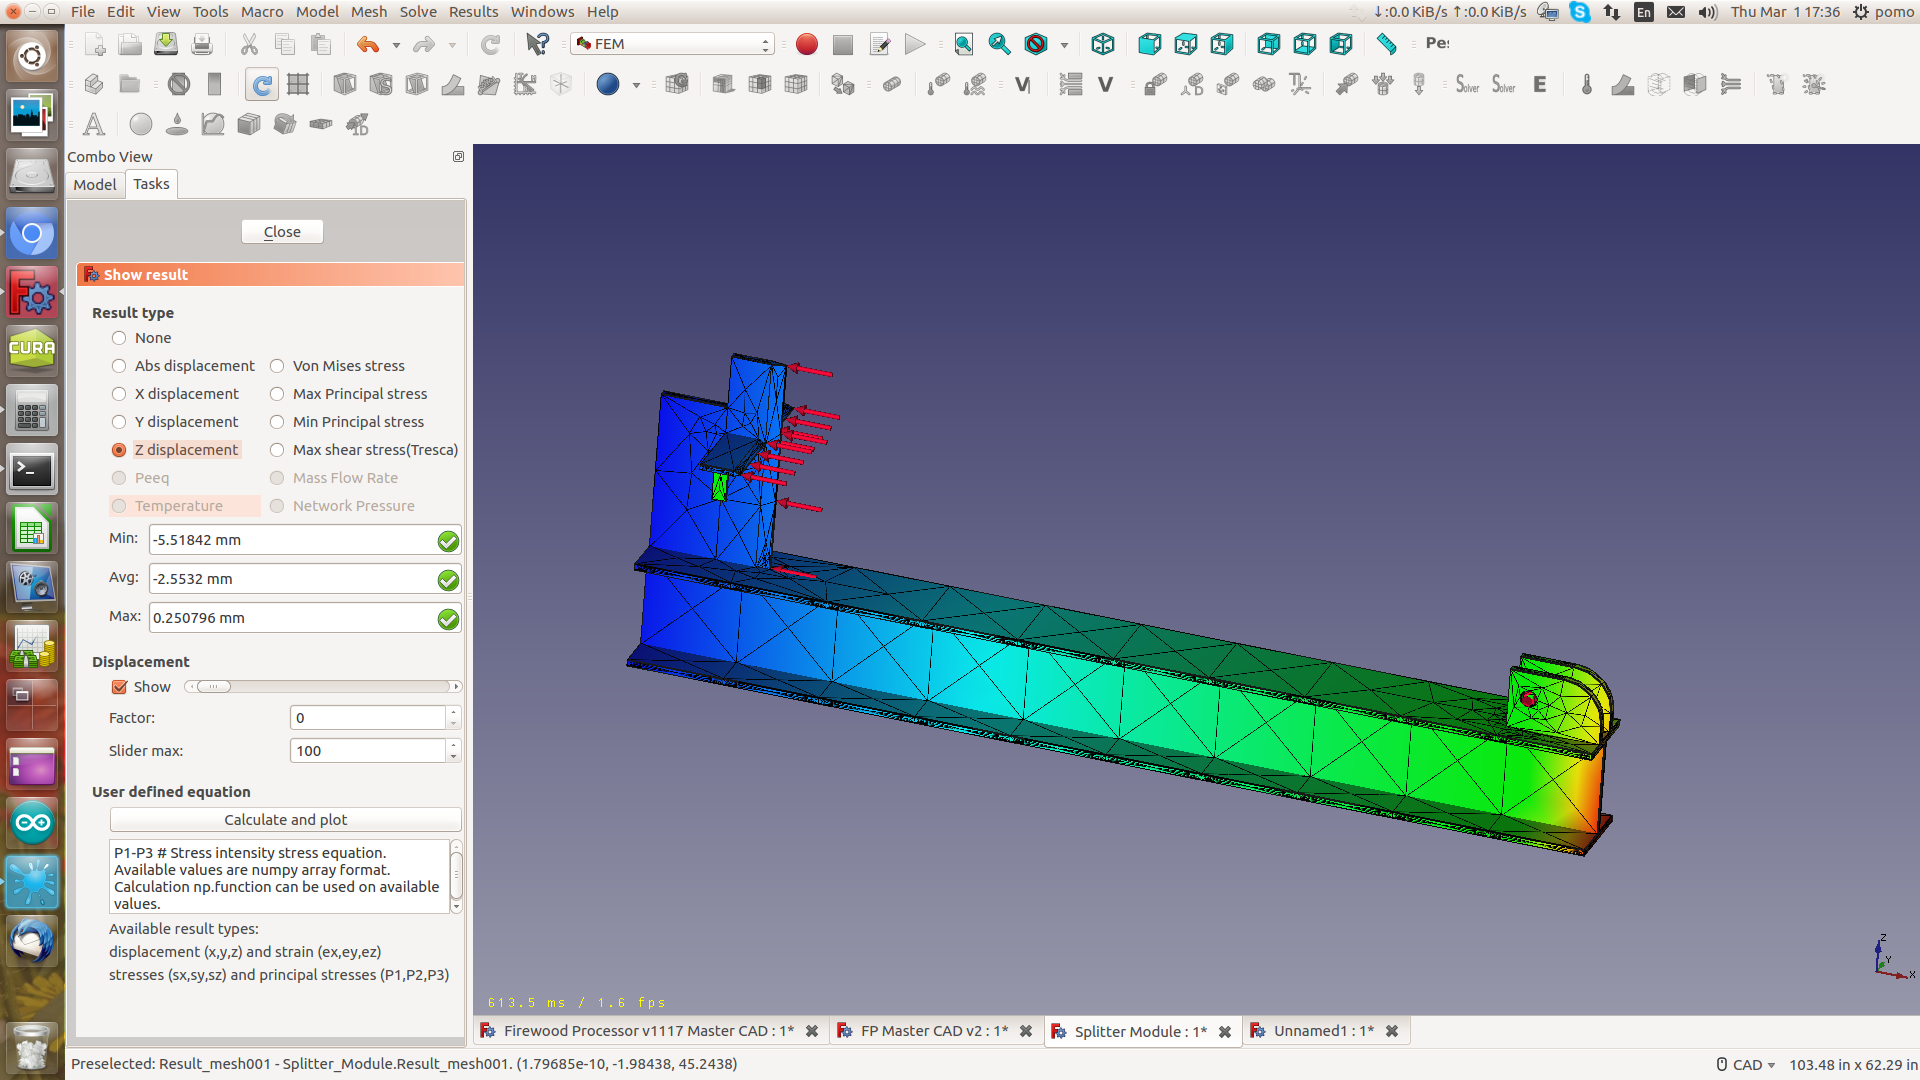The image size is (1920, 1080).
Task: Click the save document icon
Action: coord(166,44)
